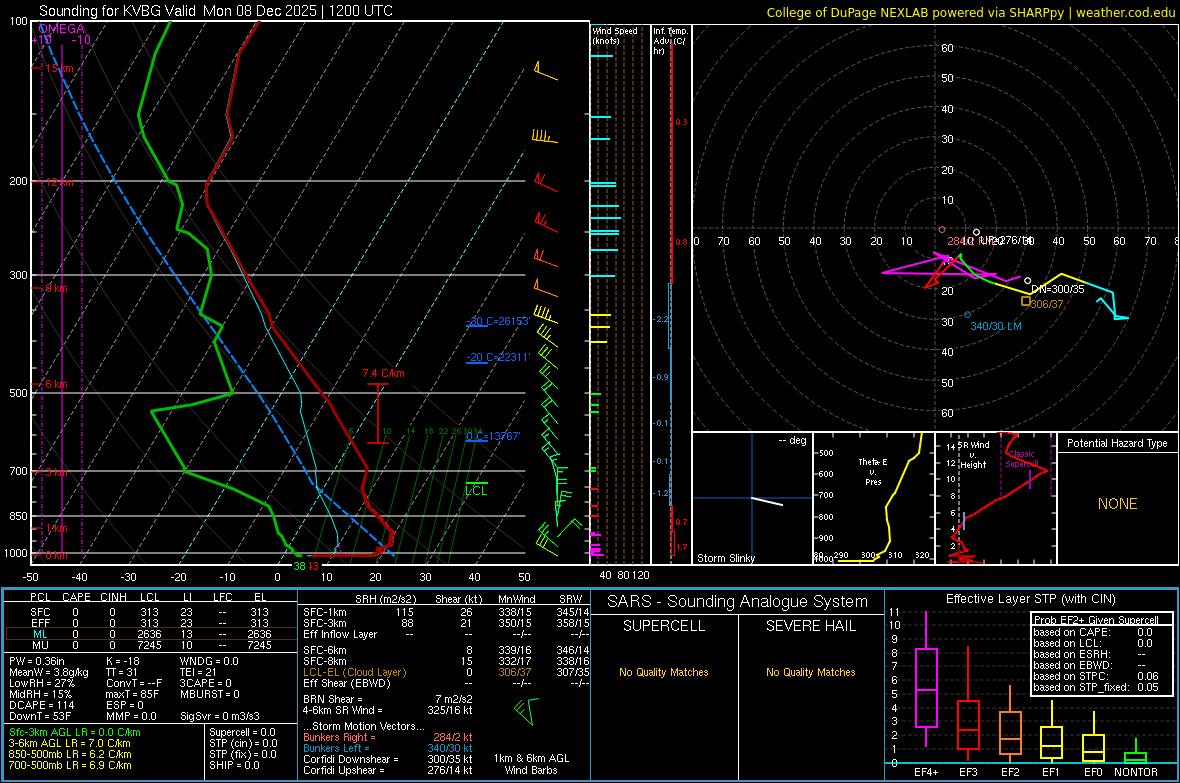
Task: Click the "LowRH = 27%" value
Action: (41, 683)
